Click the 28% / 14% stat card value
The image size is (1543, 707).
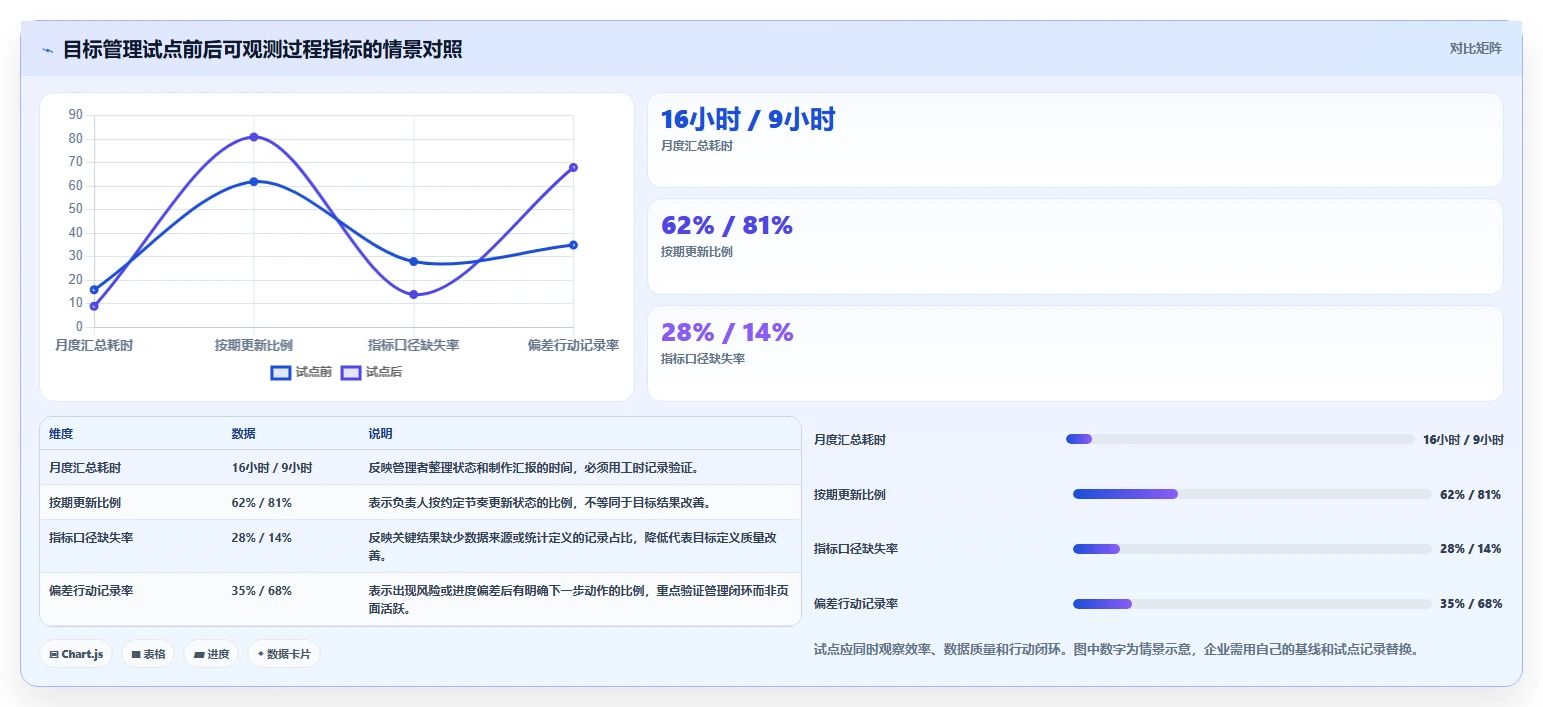point(727,333)
